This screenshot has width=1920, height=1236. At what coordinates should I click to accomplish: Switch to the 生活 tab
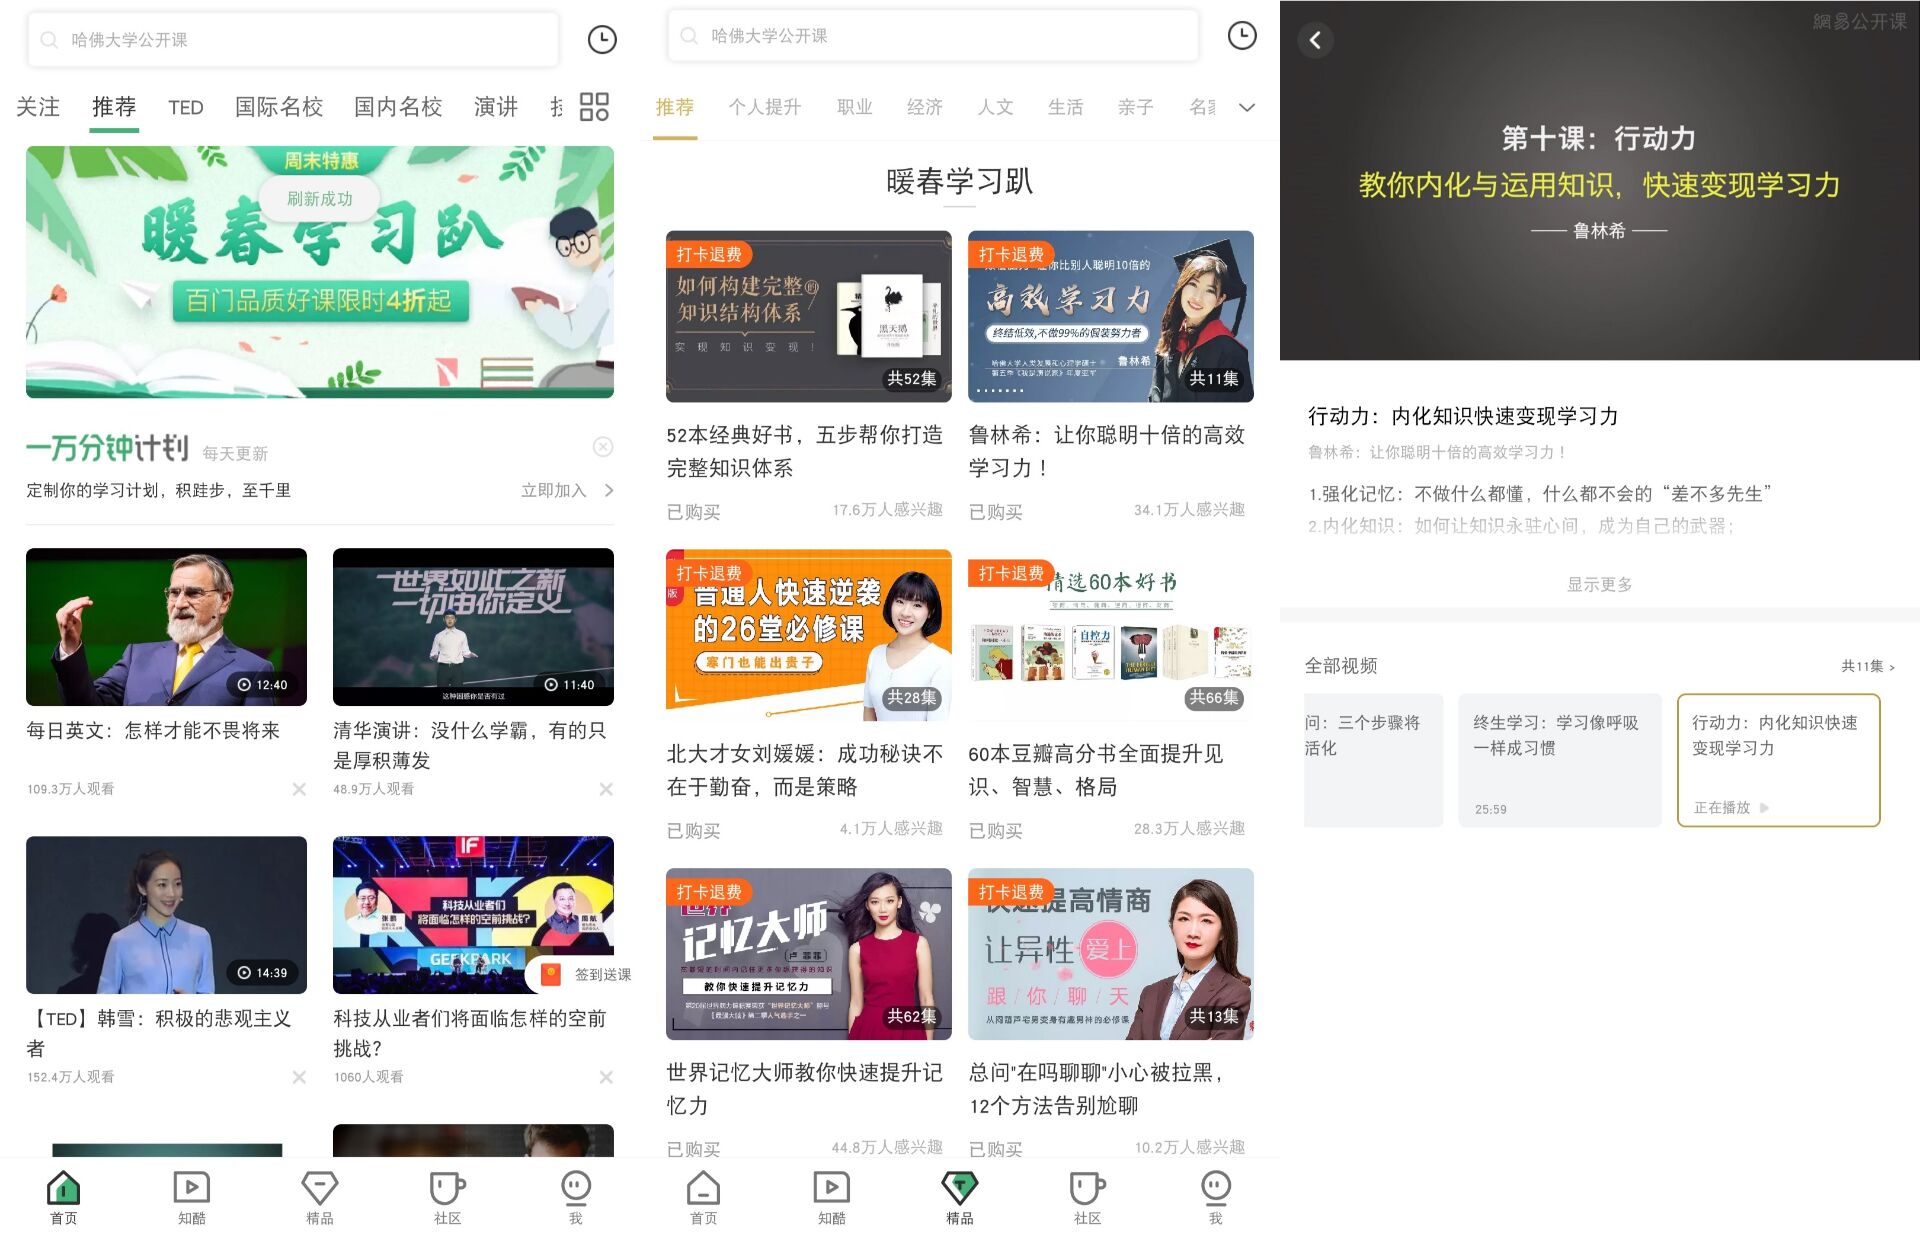tap(1066, 107)
